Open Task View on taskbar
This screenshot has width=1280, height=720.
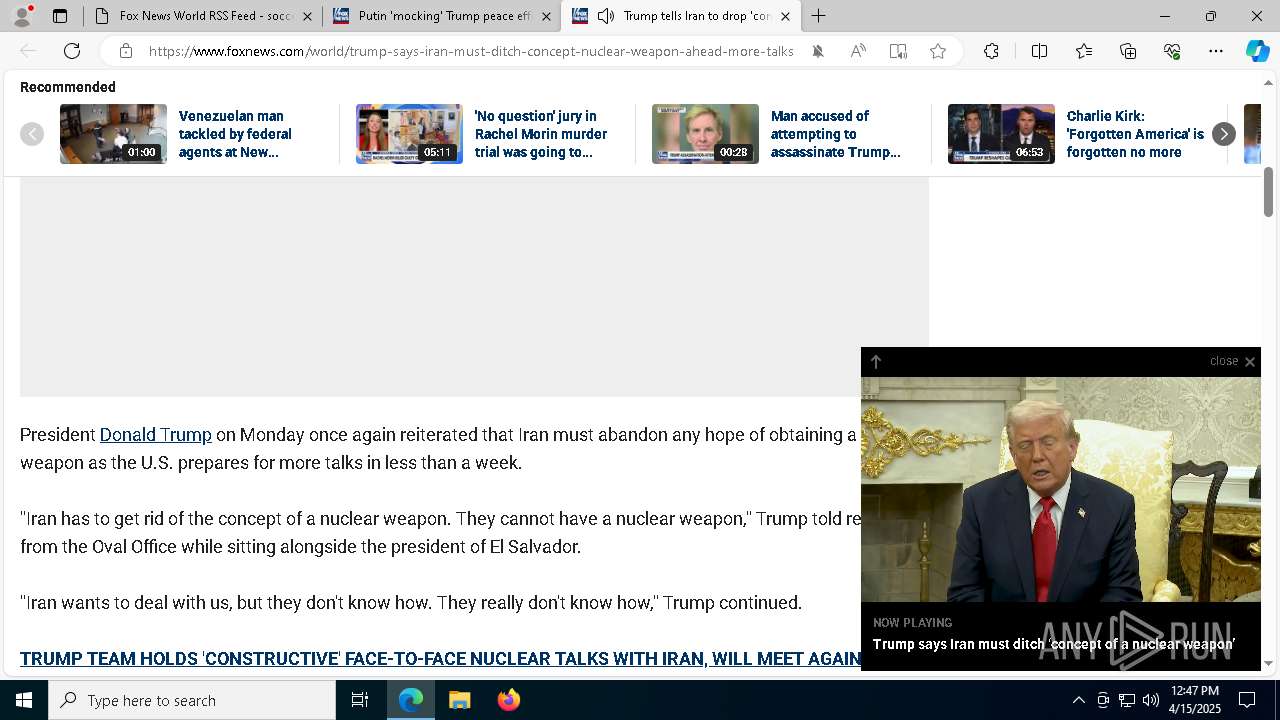(x=360, y=700)
